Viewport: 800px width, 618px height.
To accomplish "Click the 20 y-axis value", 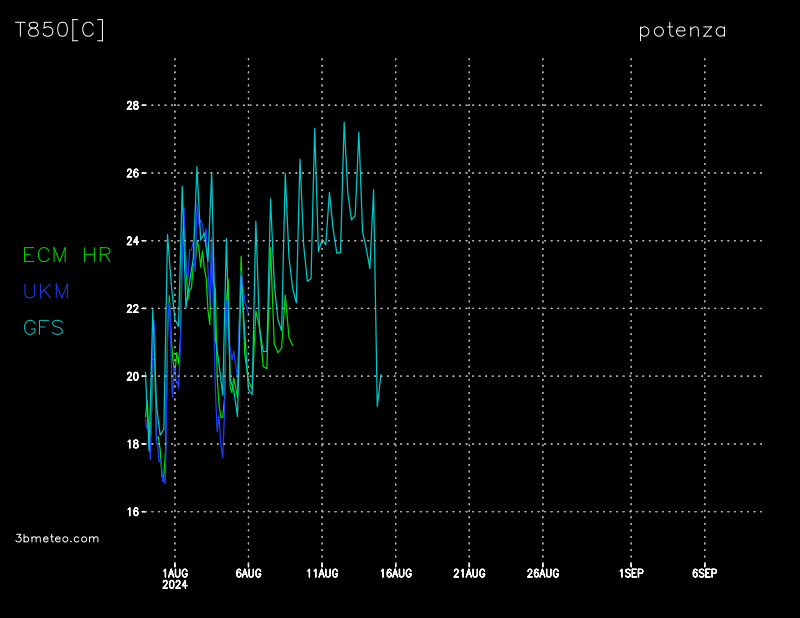I will (x=132, y=377).
